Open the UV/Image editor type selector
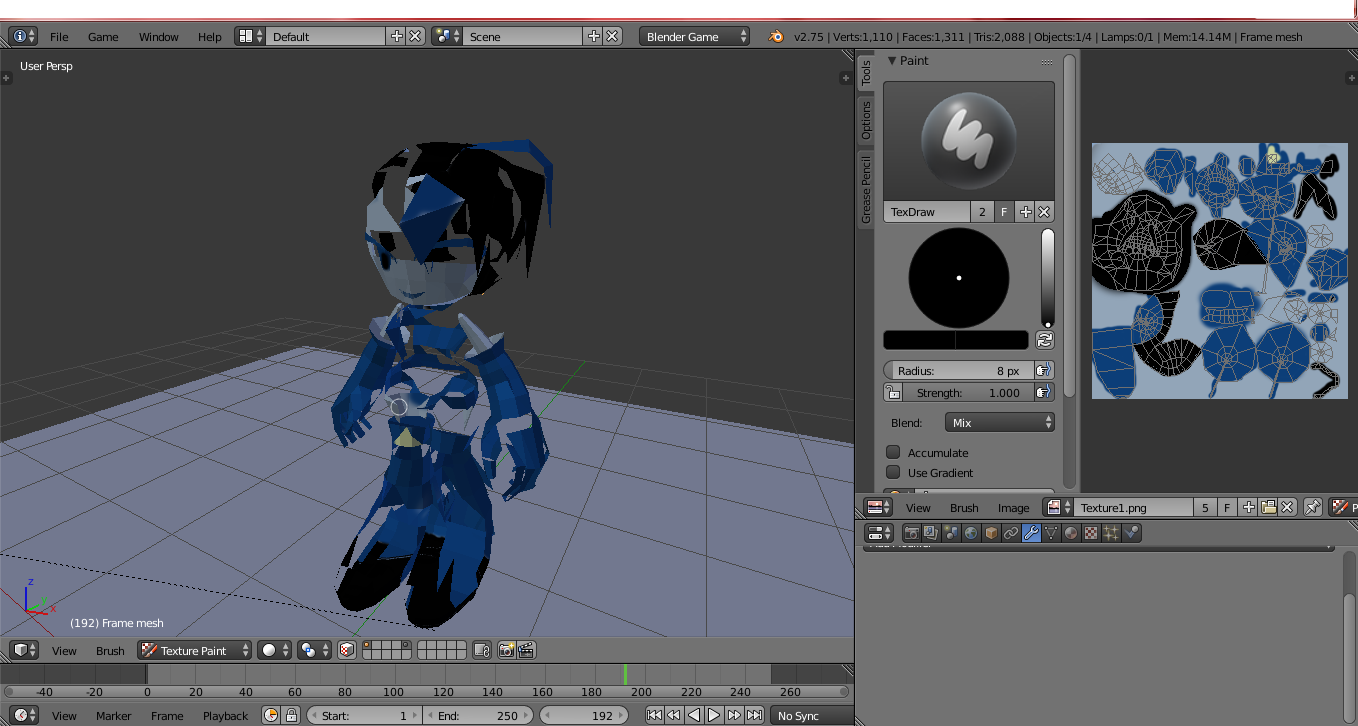1358x726 pixels. click(880, 507)
